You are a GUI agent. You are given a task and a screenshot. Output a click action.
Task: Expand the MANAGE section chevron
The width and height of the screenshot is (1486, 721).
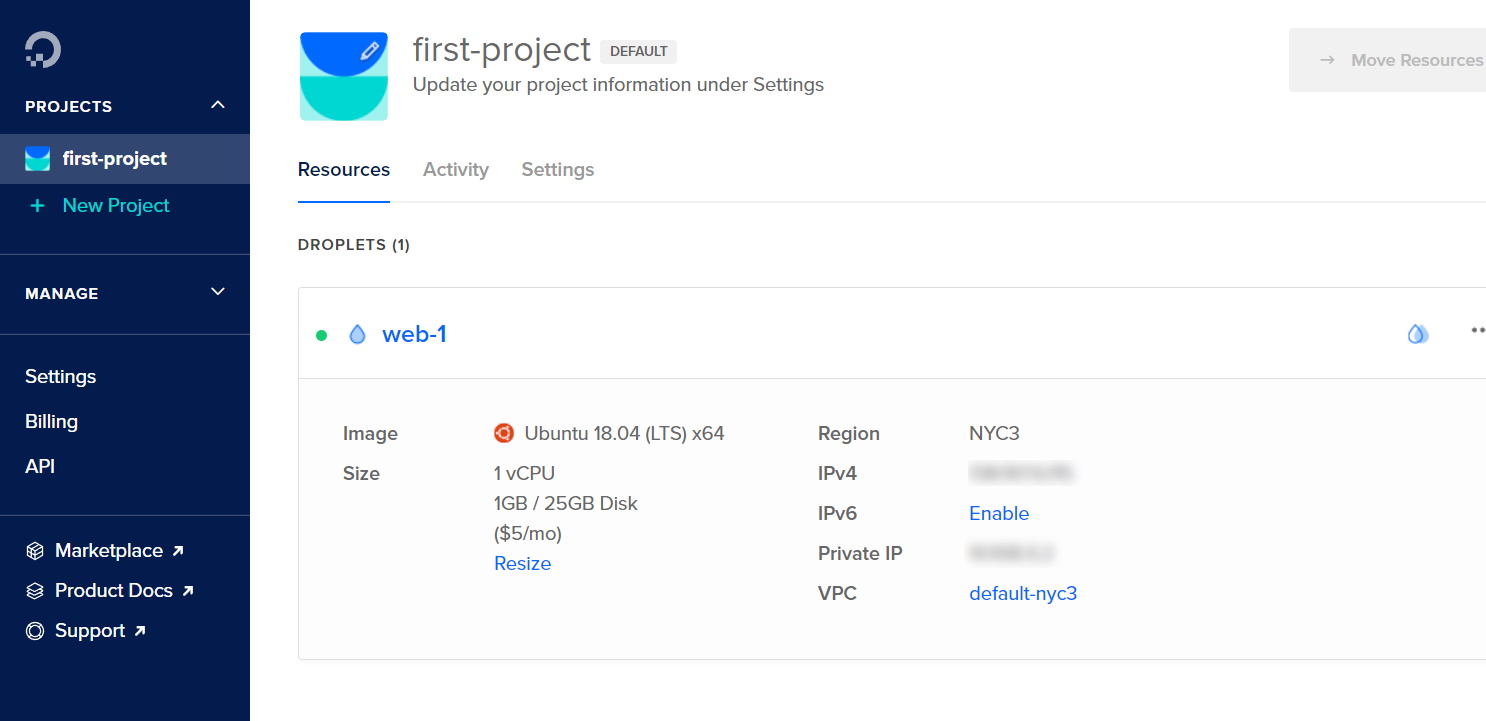click(218, 292)
